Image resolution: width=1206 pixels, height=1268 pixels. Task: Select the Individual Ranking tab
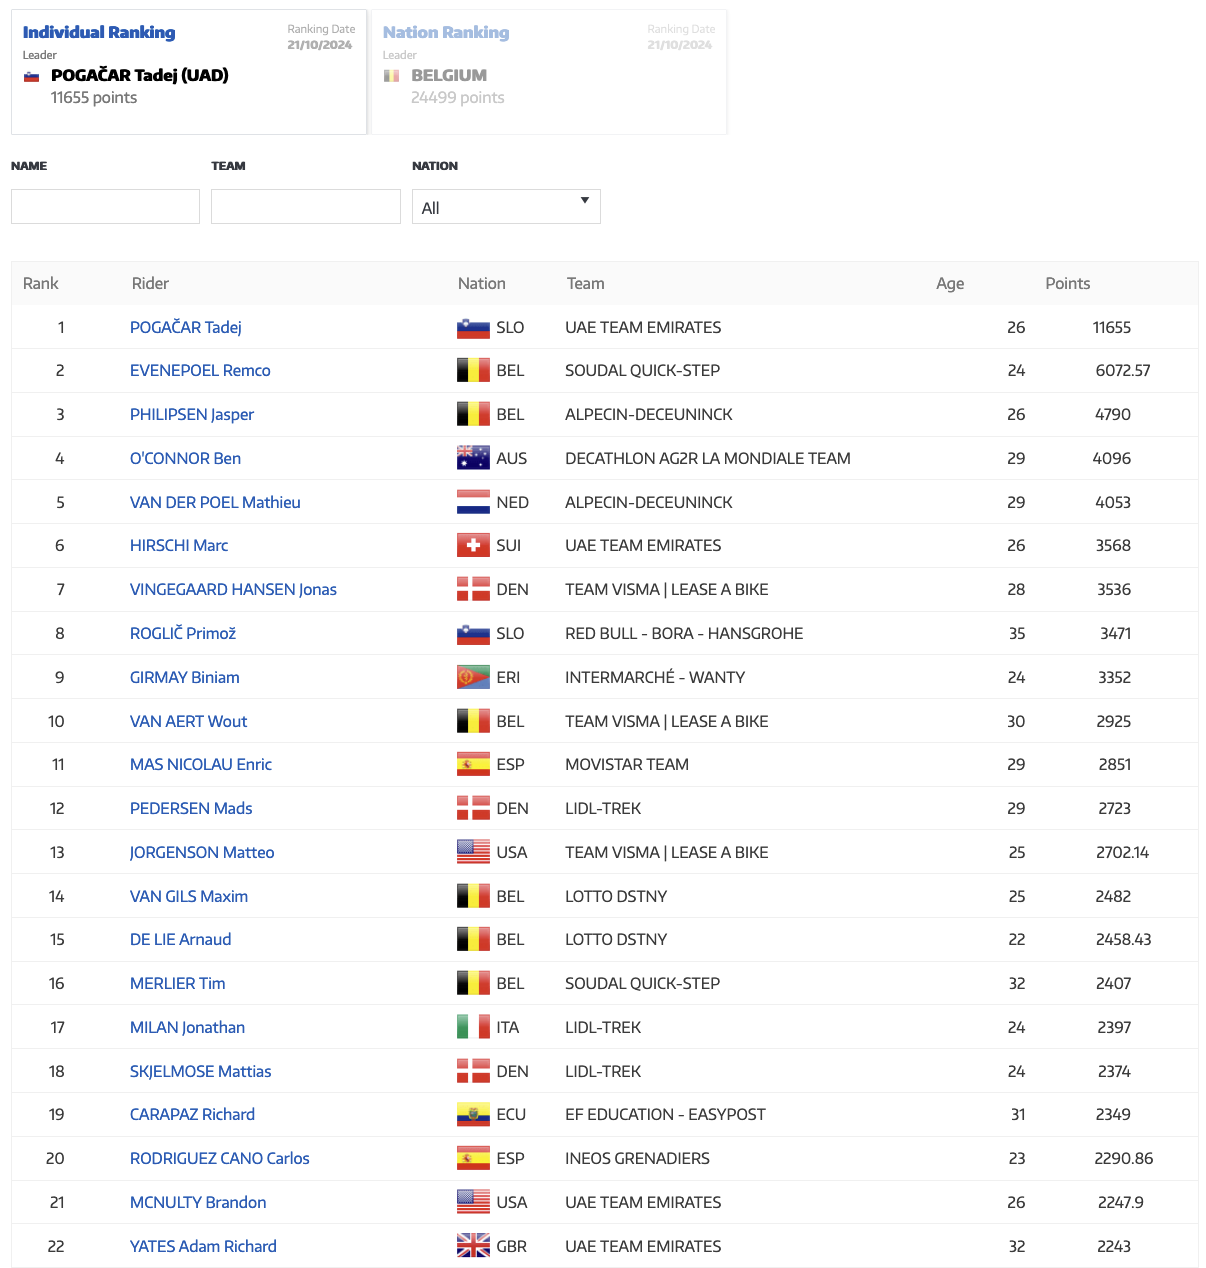point(99,33)
